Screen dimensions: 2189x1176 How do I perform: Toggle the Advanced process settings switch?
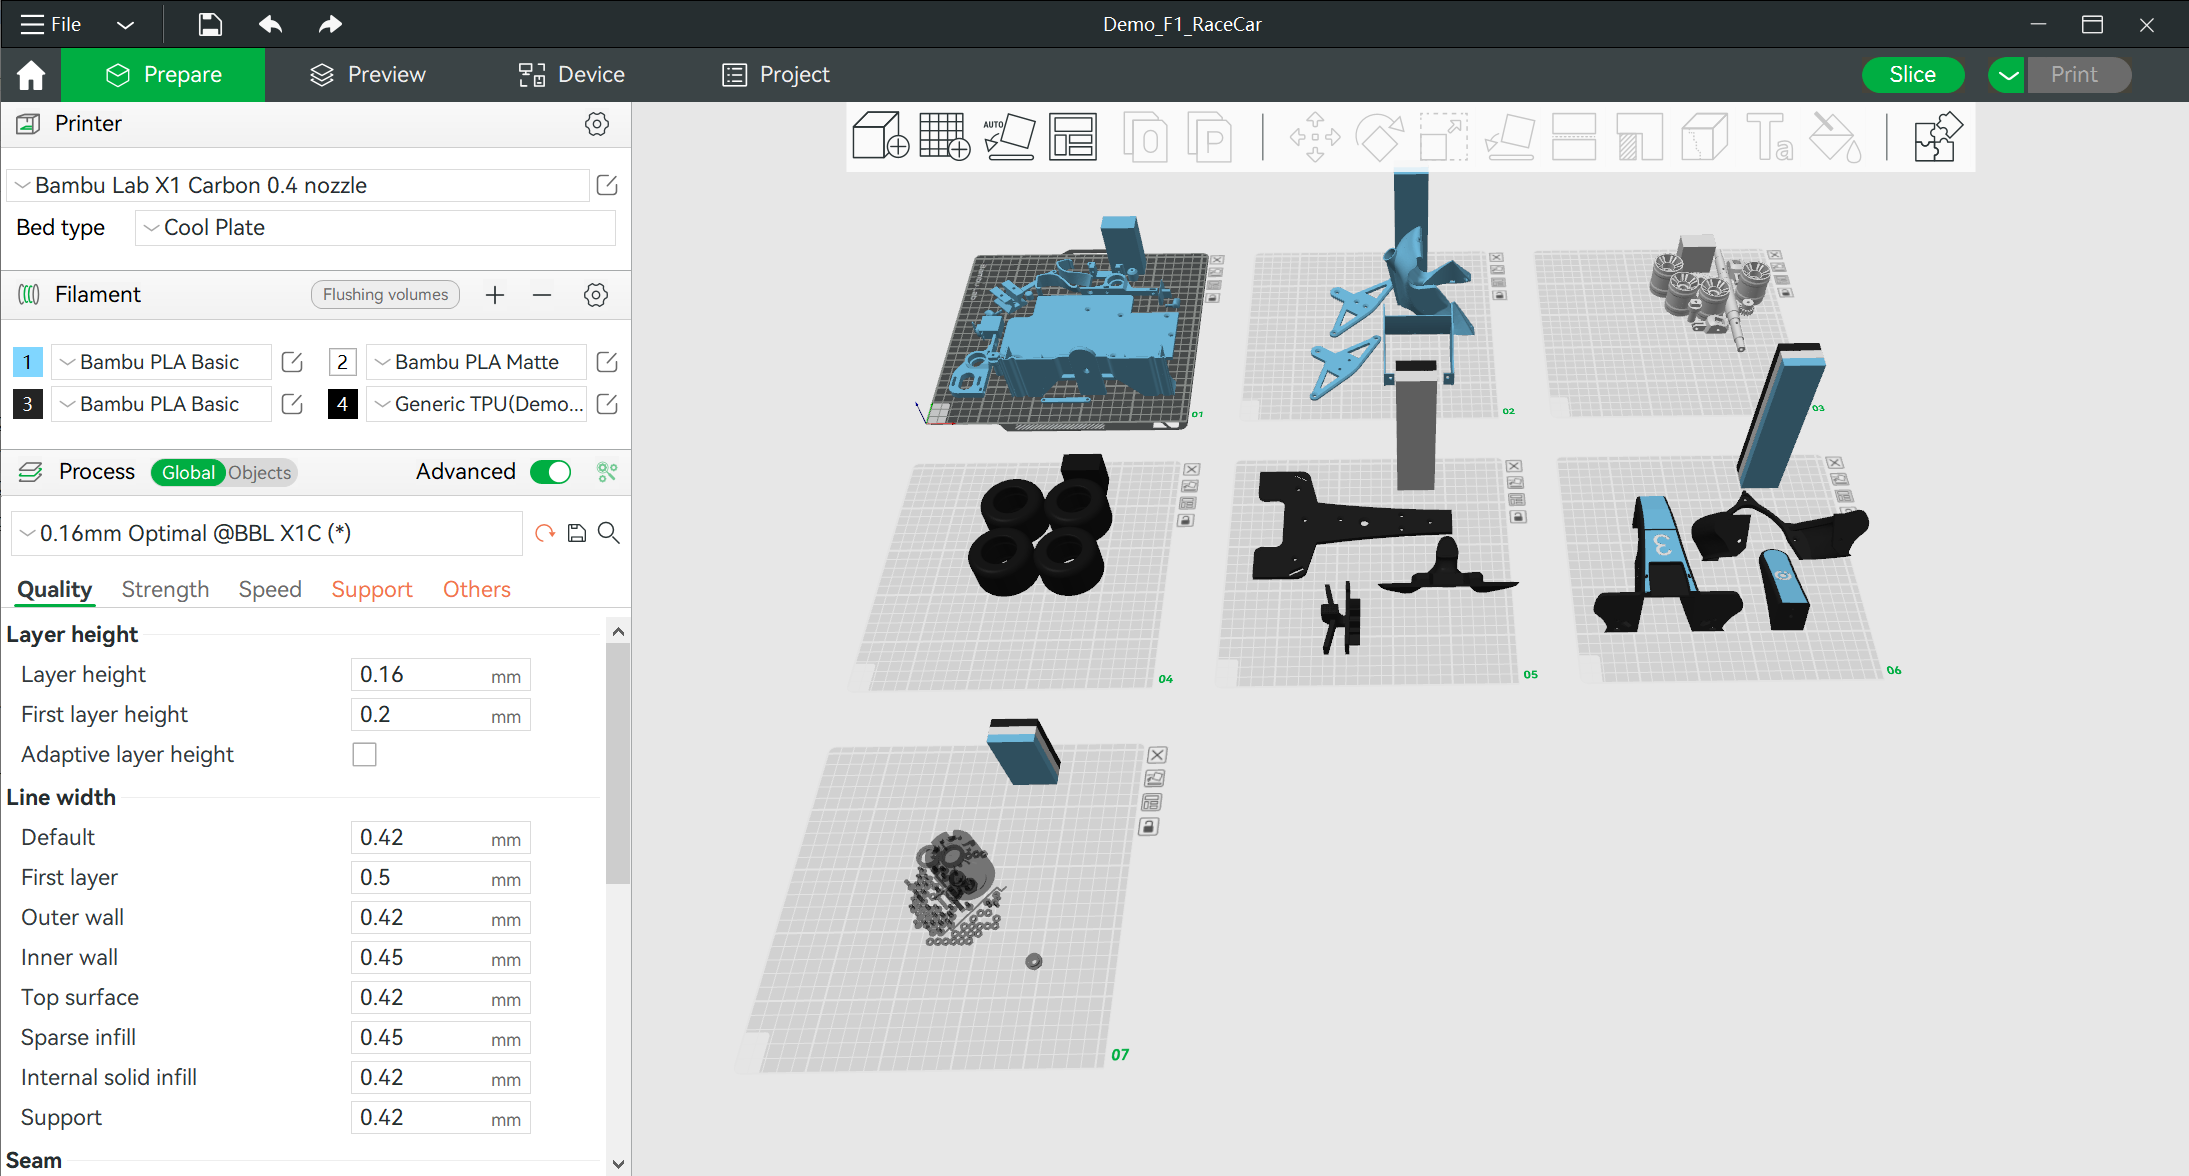click(x=552, y=472)
